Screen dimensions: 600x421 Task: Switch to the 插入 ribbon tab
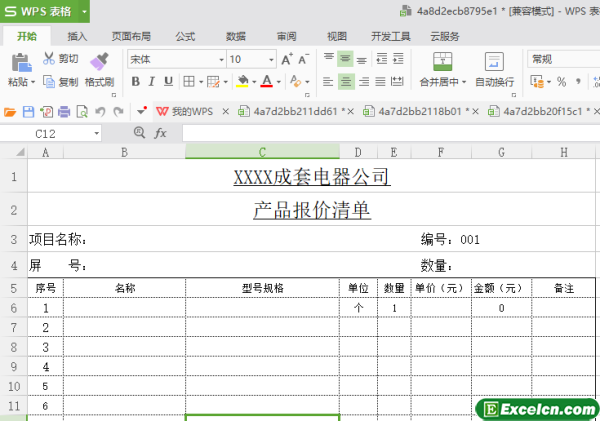(x=77, y=36)
